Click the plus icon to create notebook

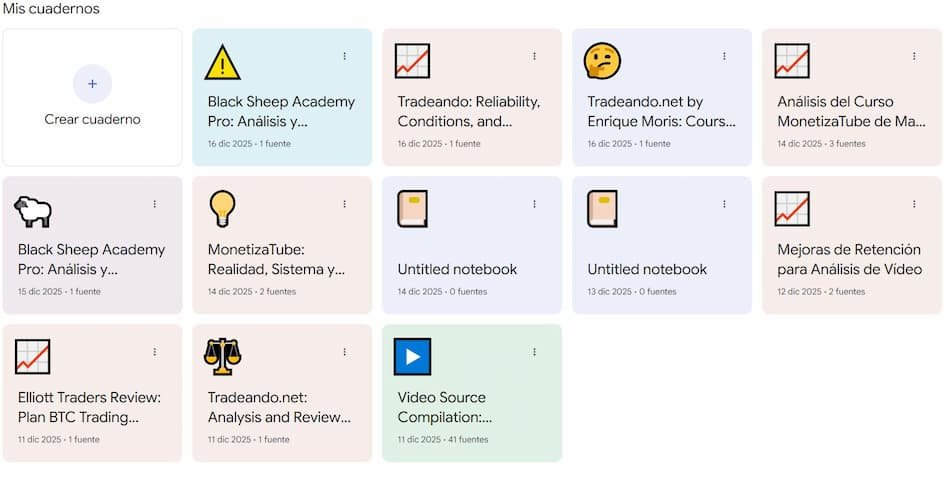point(92,84)
